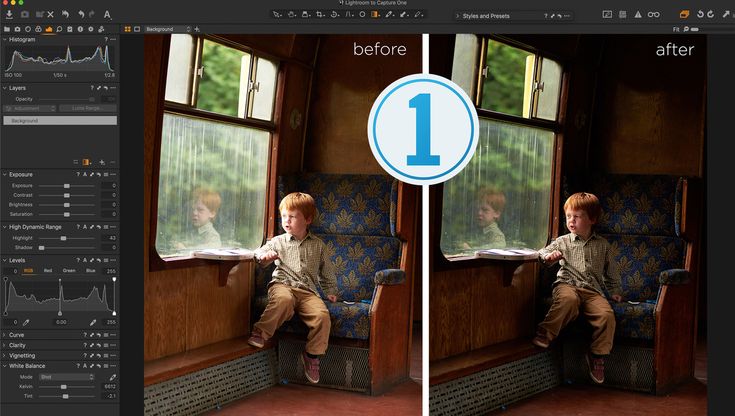Click the X delete icon in the top toolbar
Image resolution: width=735 pixels, height=416 pixels.
[x=51, y=15]
